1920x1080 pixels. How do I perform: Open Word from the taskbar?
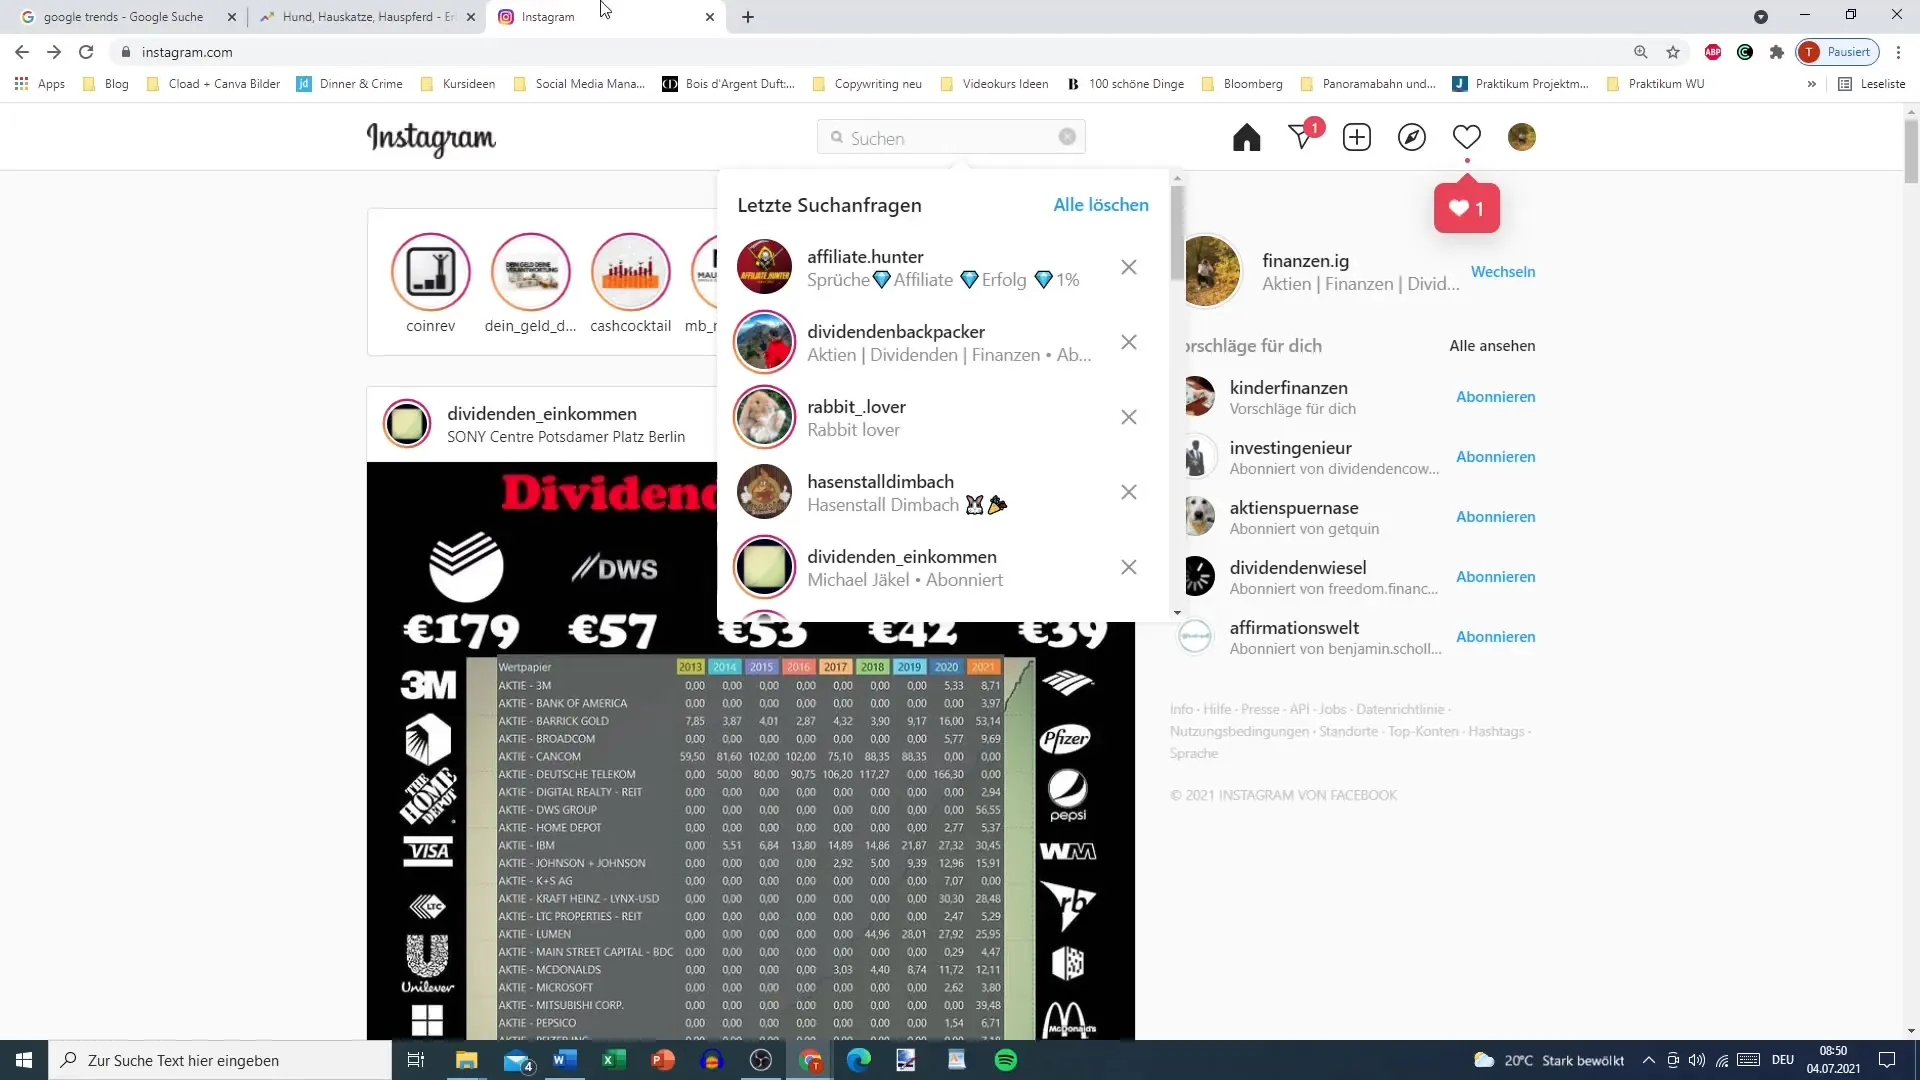pos(565,1060)
